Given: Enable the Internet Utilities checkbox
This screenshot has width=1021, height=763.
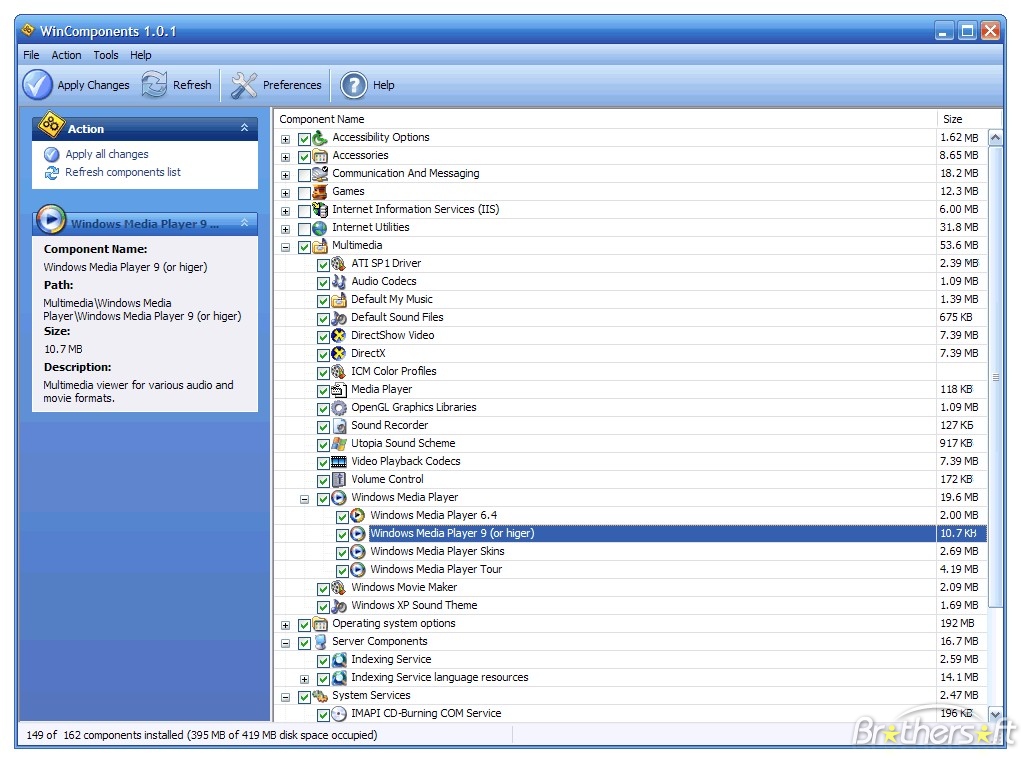Looking at the screenshot, I should pyautogui.click(x=304, y=229).
